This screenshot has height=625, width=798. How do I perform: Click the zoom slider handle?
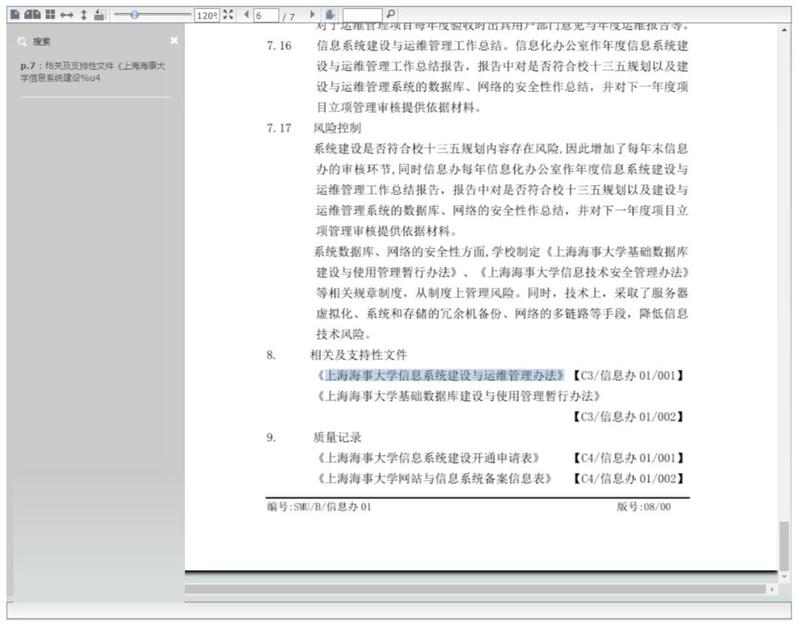pyautogui.click(x=134, y=15)
